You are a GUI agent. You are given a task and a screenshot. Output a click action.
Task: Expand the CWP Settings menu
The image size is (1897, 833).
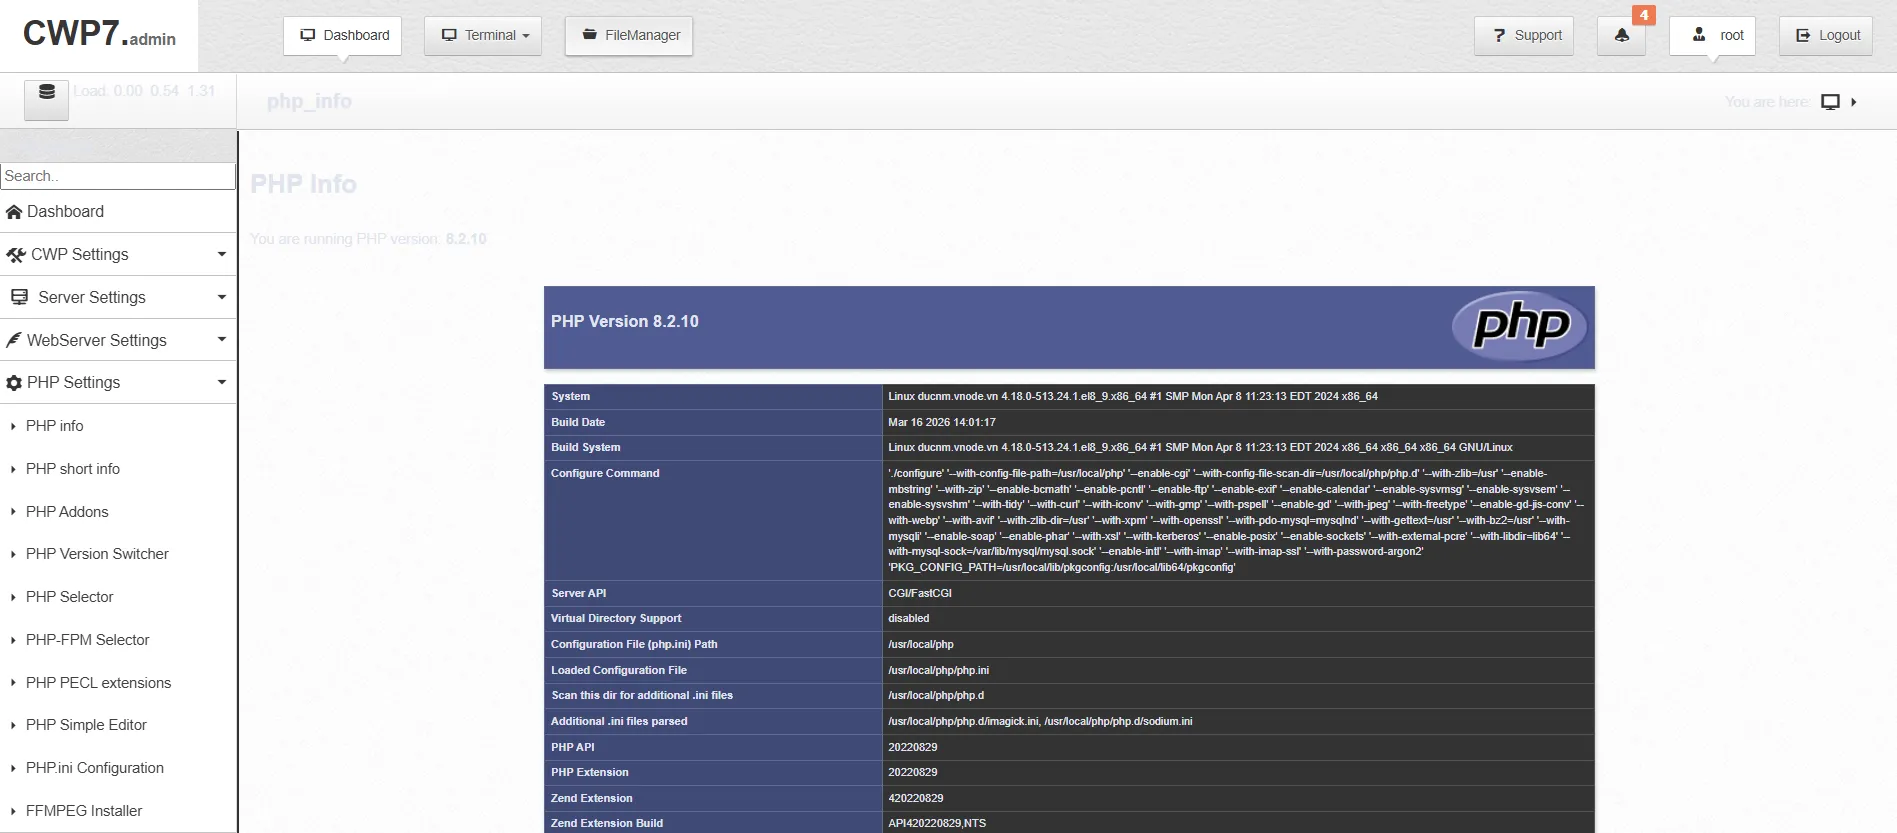[118, 255]
